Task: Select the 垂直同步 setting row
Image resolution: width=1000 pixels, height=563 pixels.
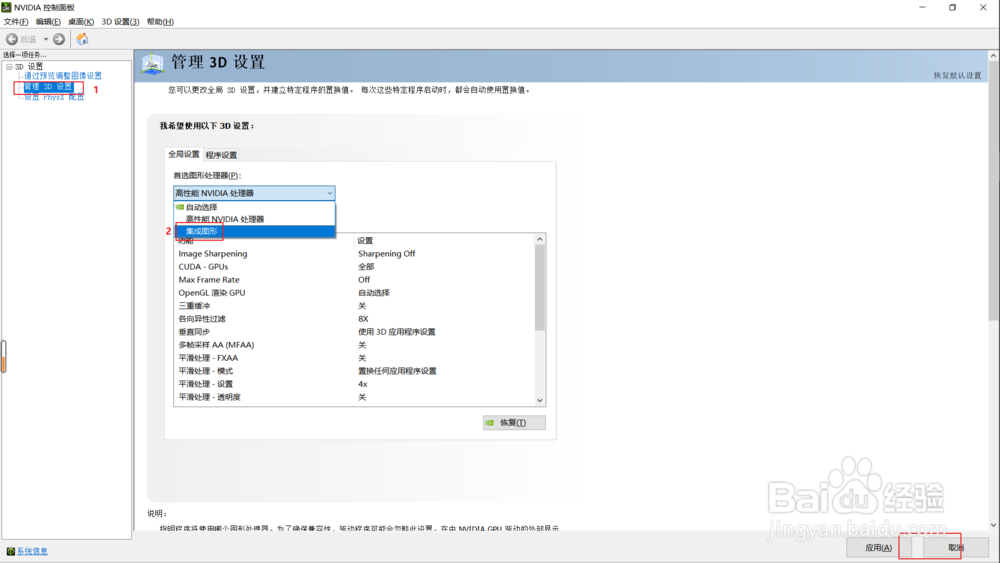Action: click(354, 332)
